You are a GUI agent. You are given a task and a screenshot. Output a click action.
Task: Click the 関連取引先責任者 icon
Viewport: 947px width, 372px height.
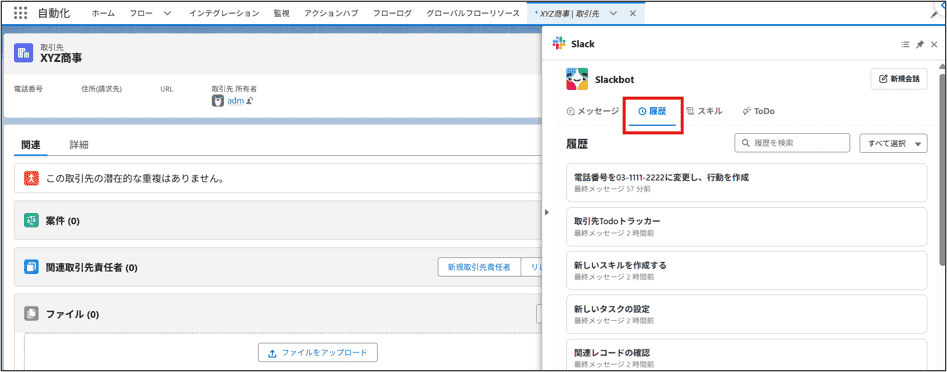pos(31,267)
